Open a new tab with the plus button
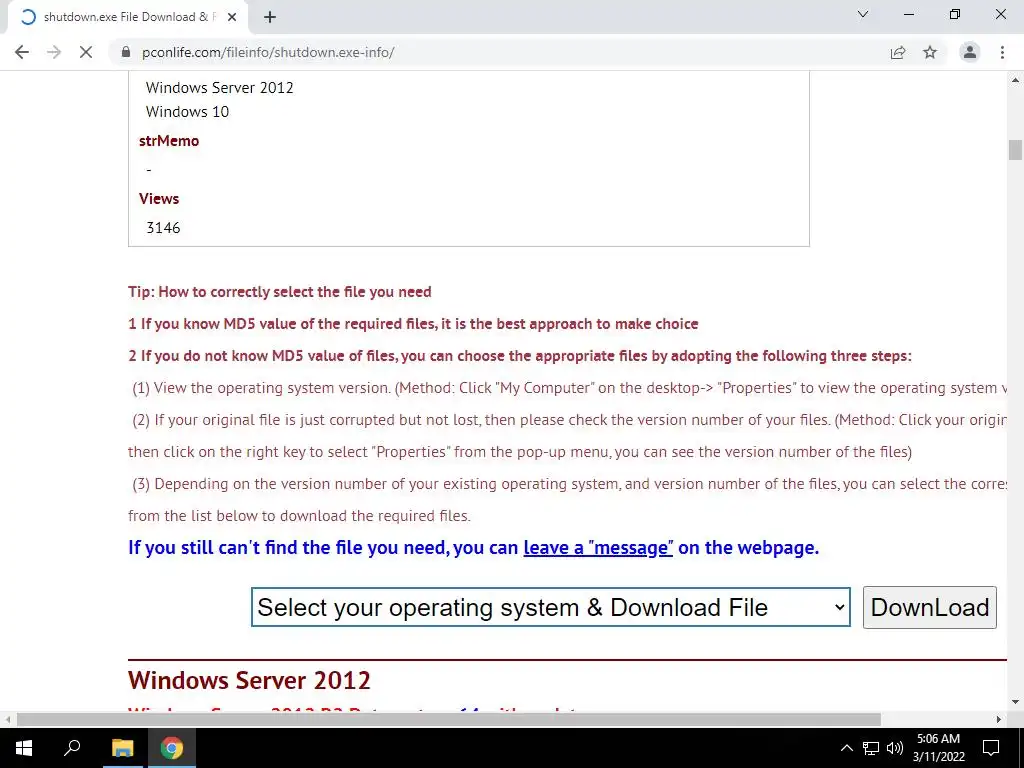The height and width of the screenshot is (768, 1024). 270,17
